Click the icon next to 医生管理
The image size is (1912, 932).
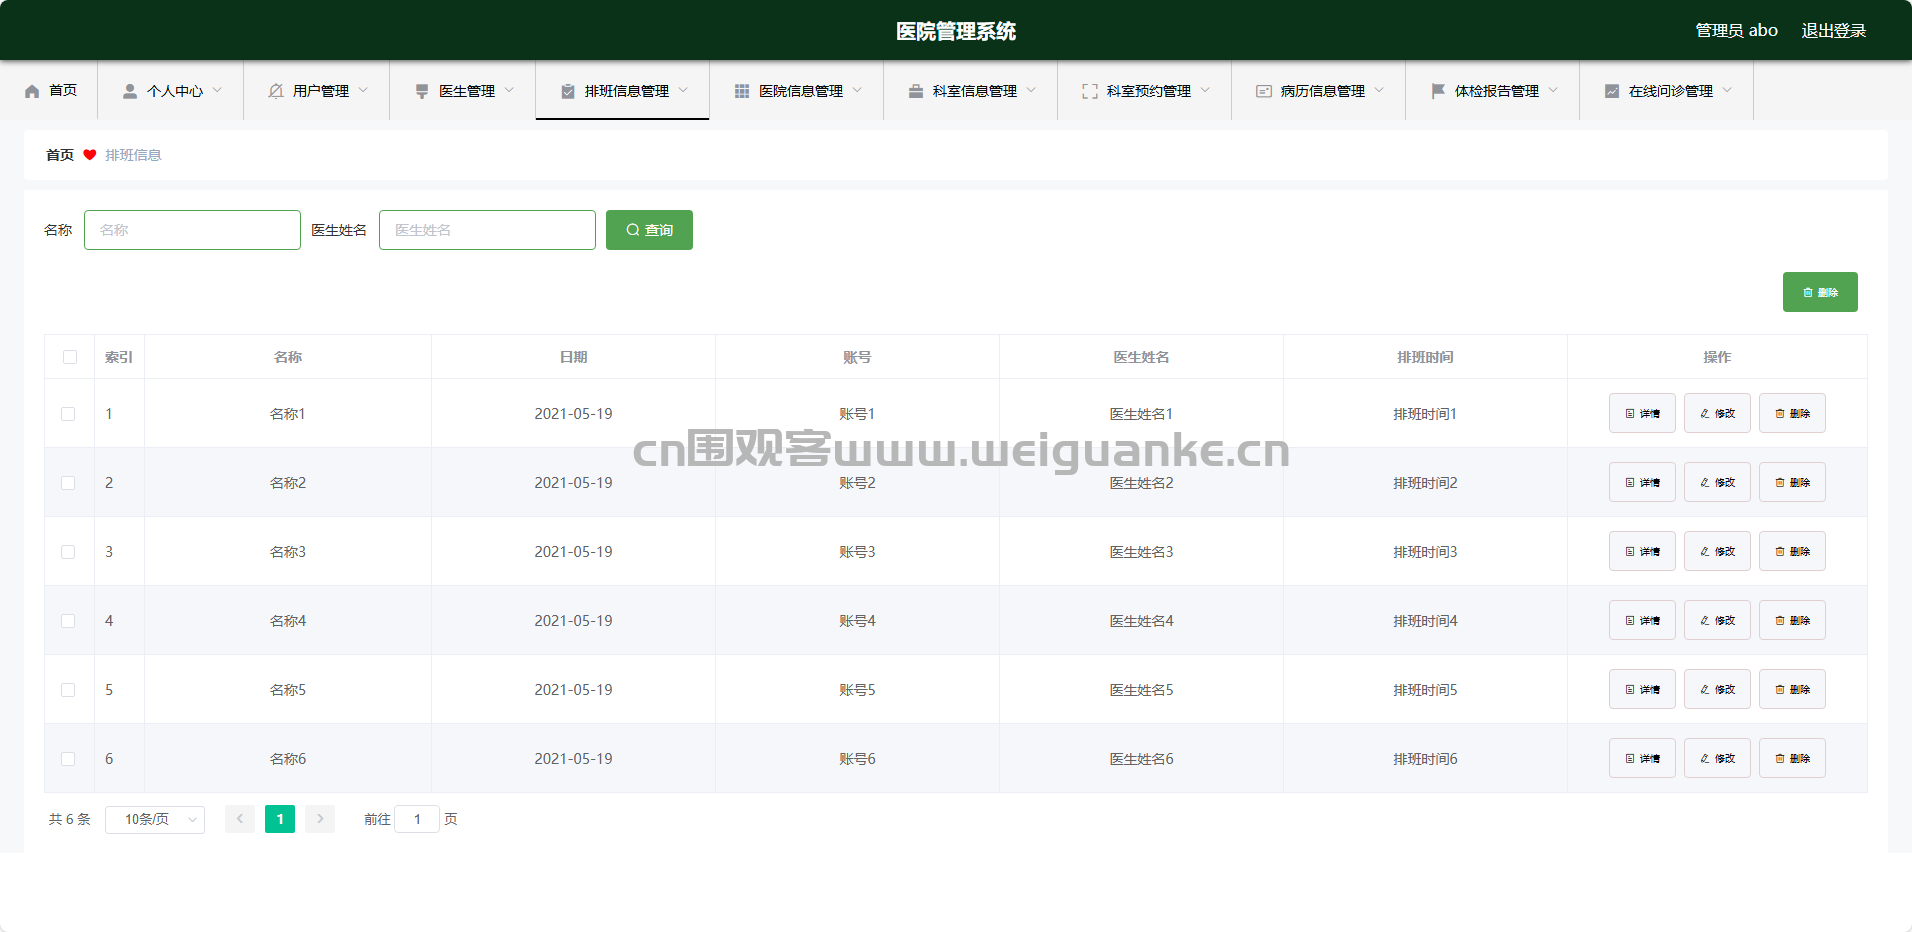click(422, 91)
